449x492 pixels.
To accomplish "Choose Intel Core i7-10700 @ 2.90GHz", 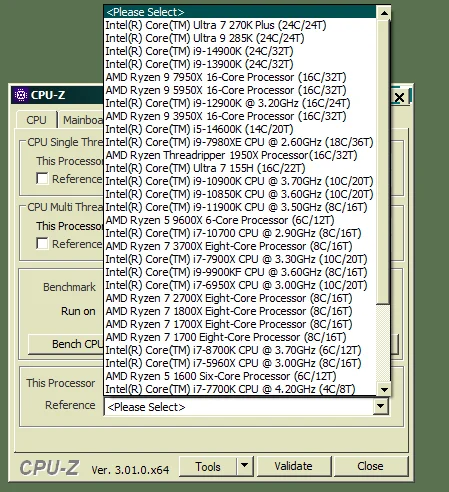I will 240,233.
